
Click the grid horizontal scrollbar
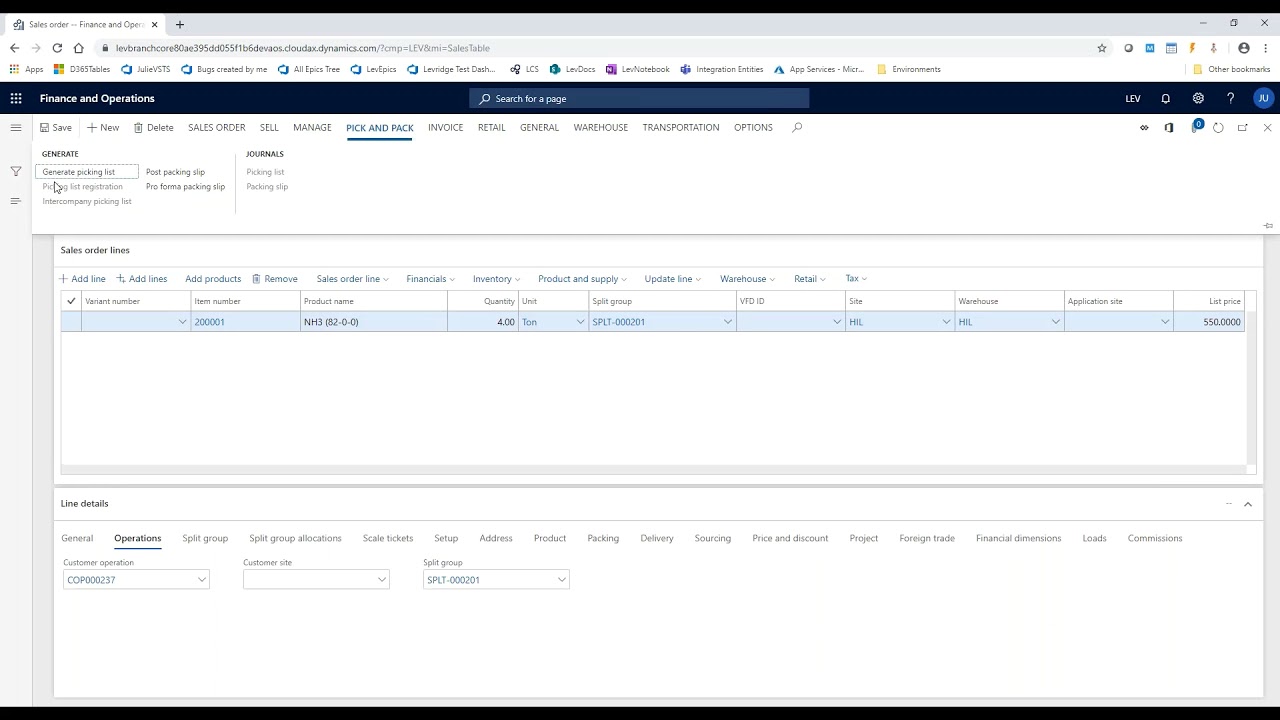653,469
